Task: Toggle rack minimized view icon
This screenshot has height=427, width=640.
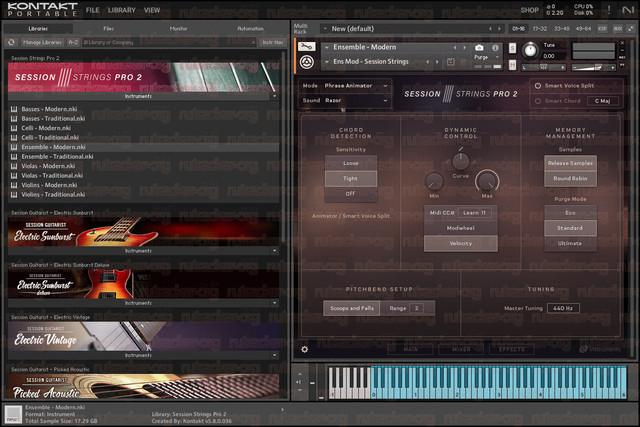Action: 631,29
